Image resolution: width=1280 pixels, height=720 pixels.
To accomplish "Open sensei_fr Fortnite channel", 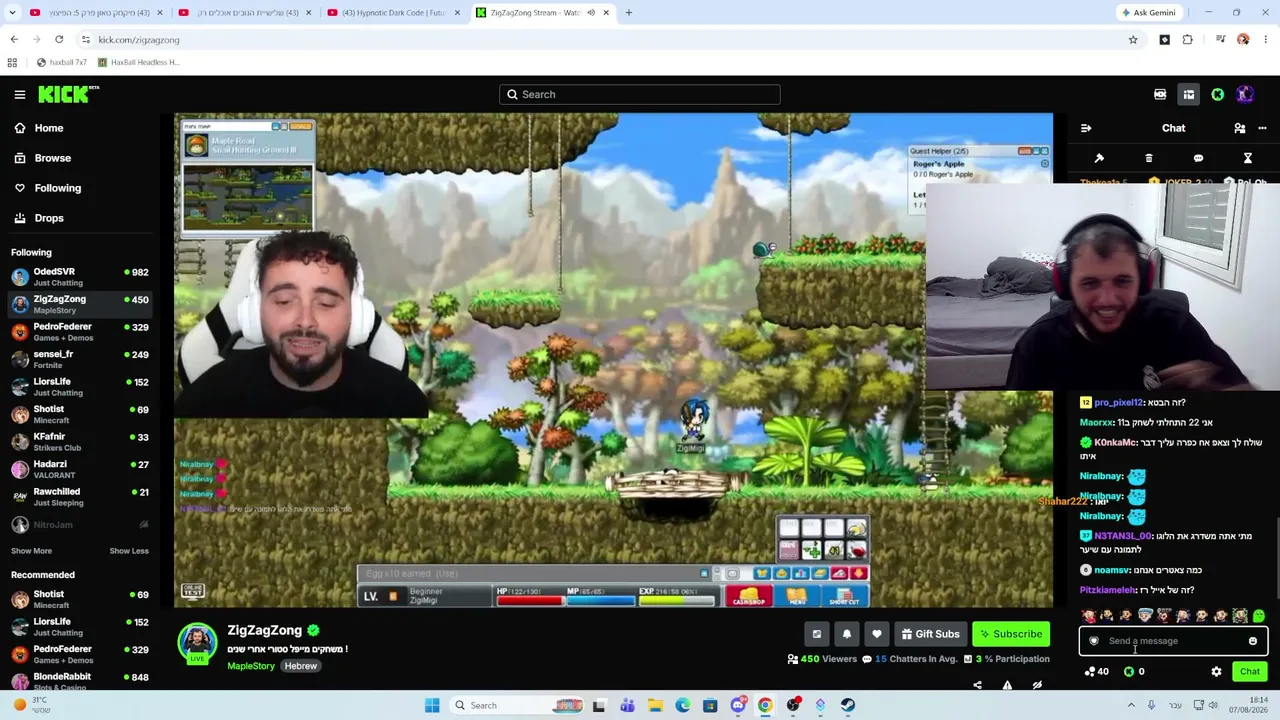I will [80, 359].
